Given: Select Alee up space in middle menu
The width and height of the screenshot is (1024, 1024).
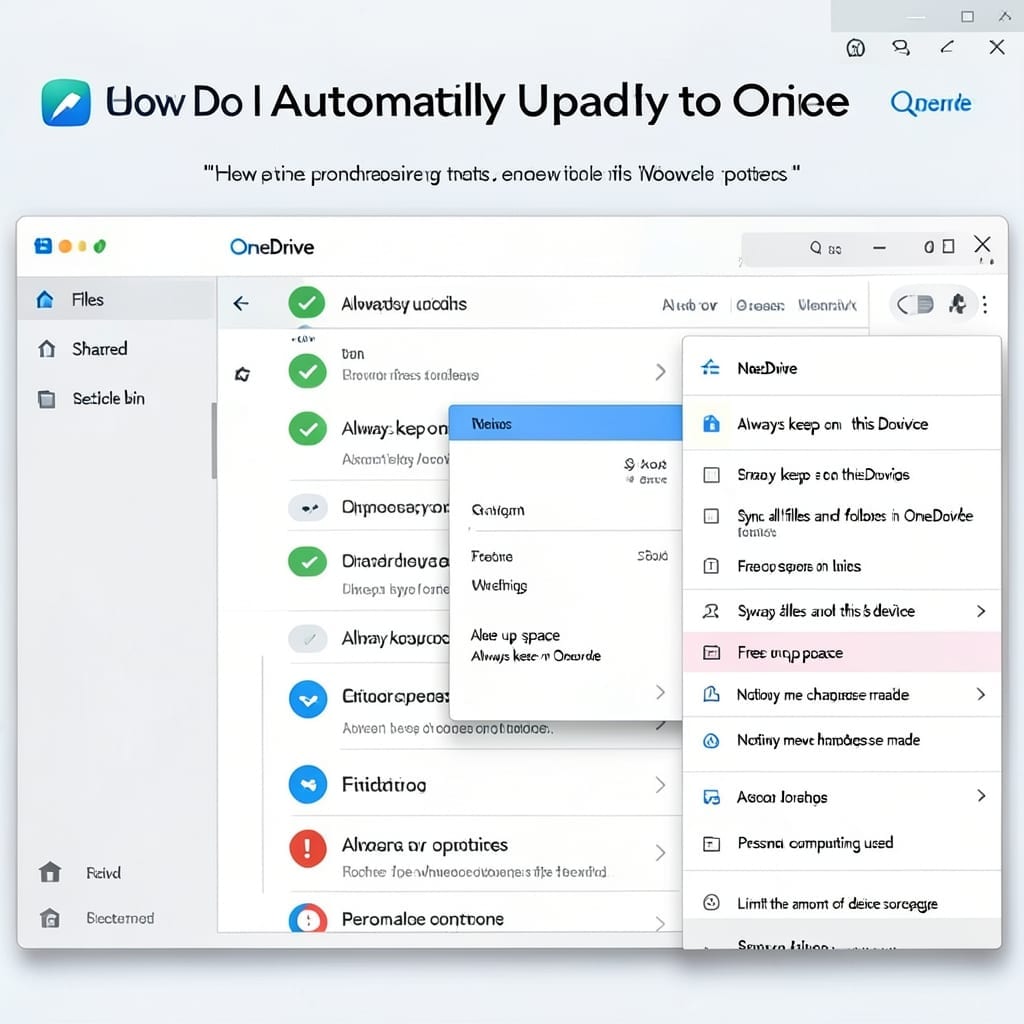Looking at the screenshot, I should [x=515, y=635].
